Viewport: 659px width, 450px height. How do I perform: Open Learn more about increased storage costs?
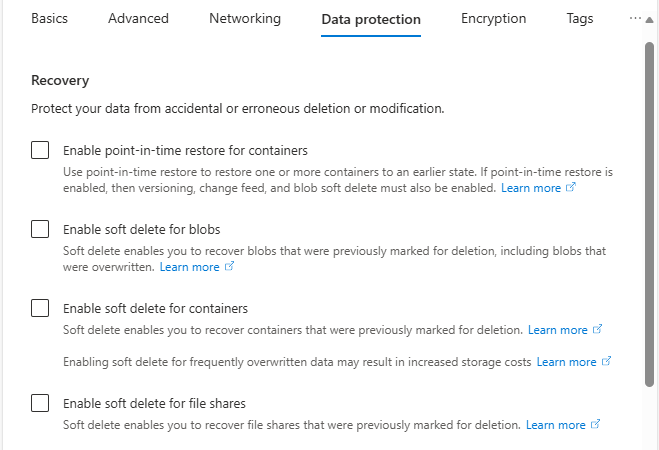566,362
